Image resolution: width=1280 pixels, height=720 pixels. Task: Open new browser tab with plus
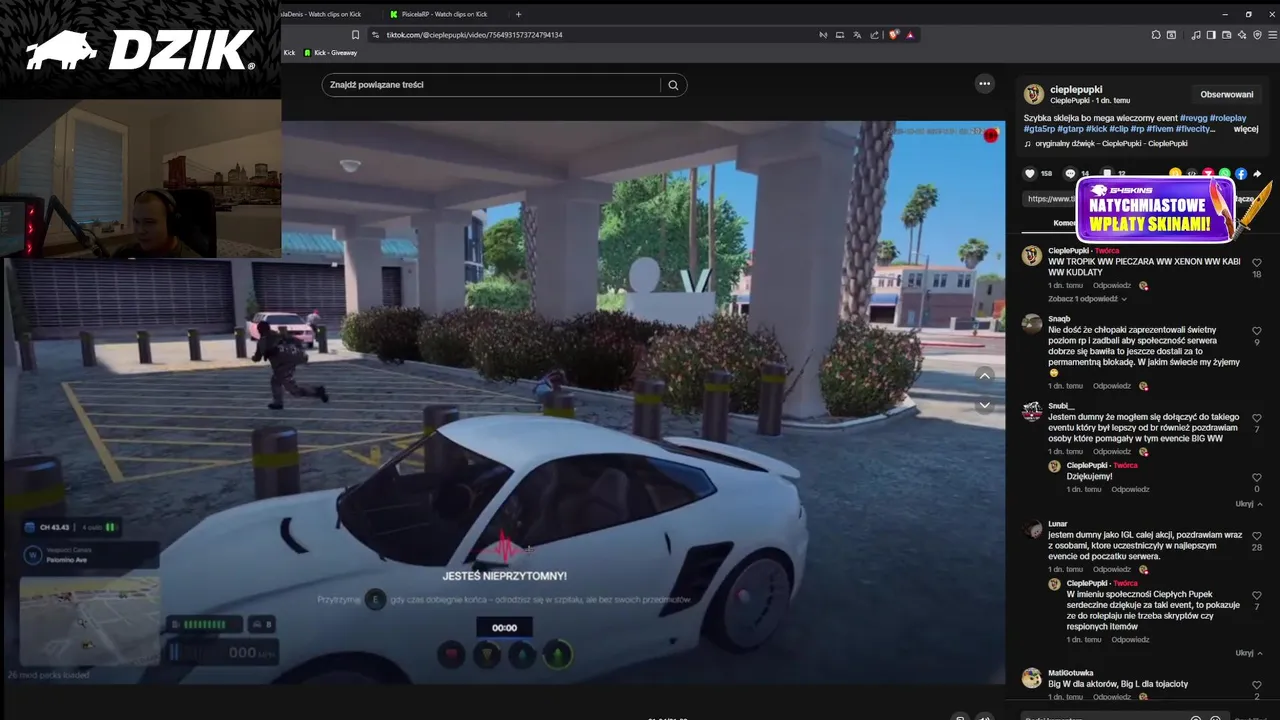[x=518, y=14]
